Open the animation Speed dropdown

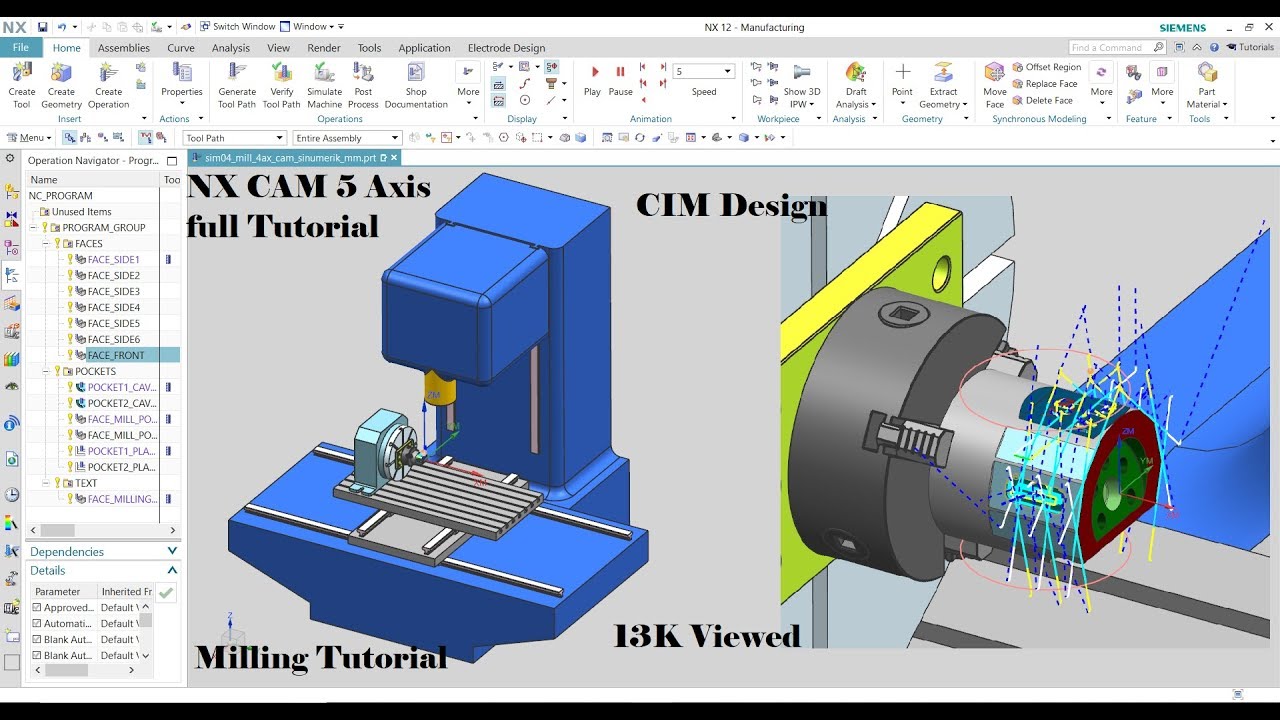tap(704, 71)
